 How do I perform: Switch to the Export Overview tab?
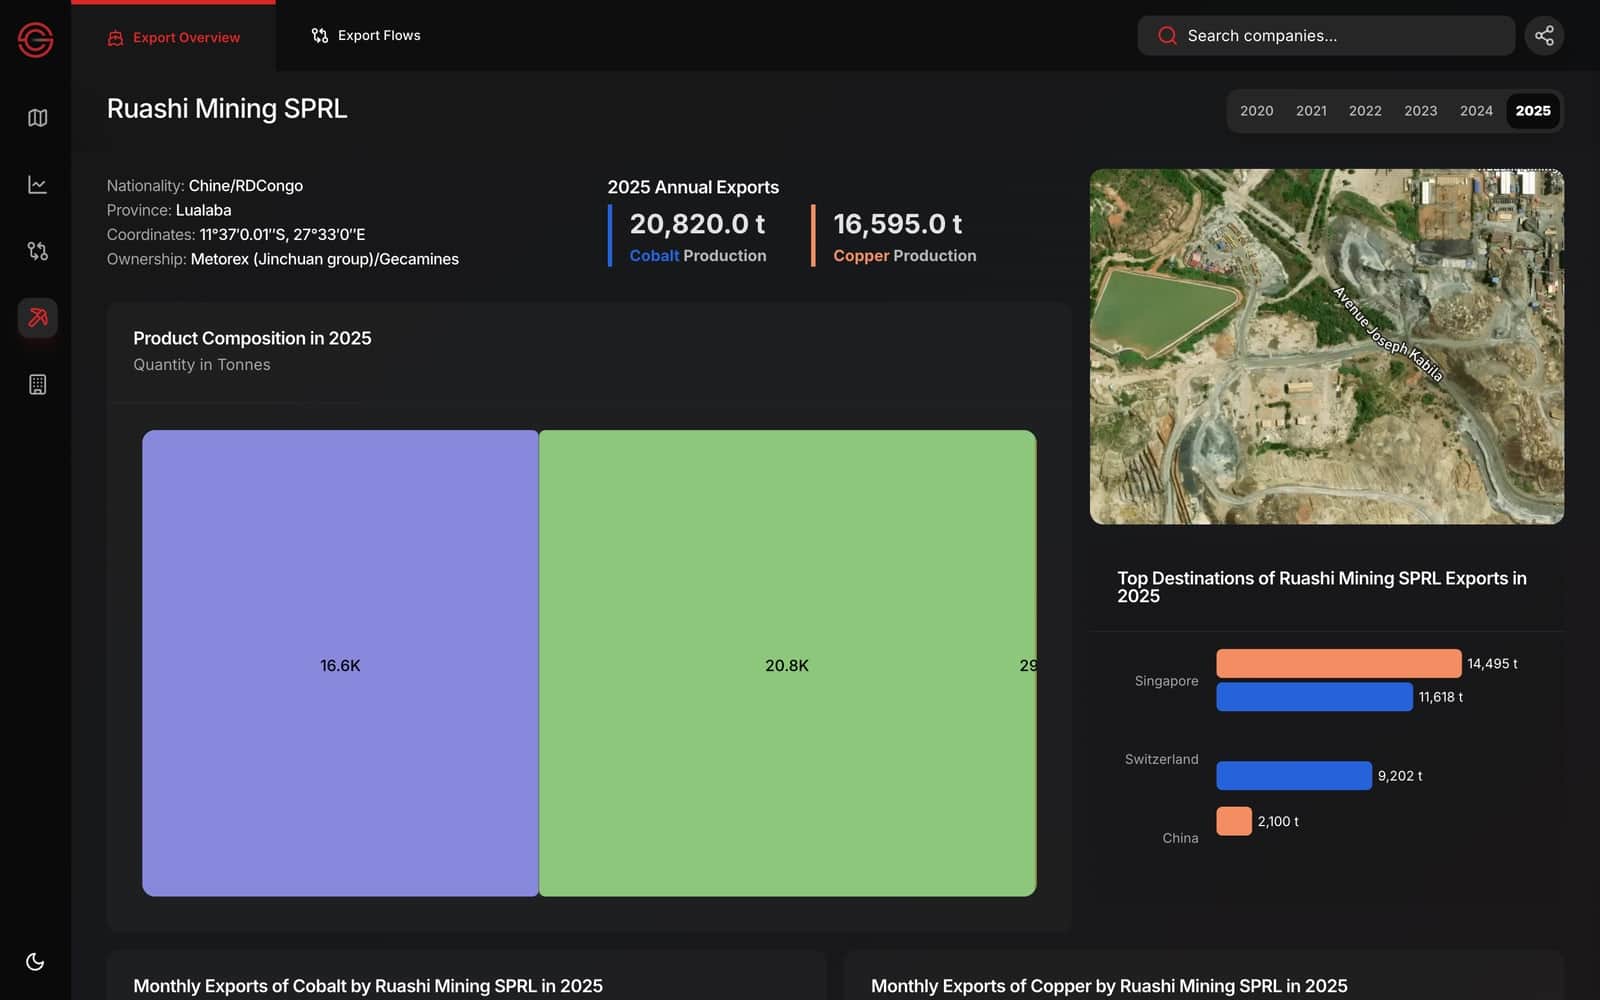[174, 37]
